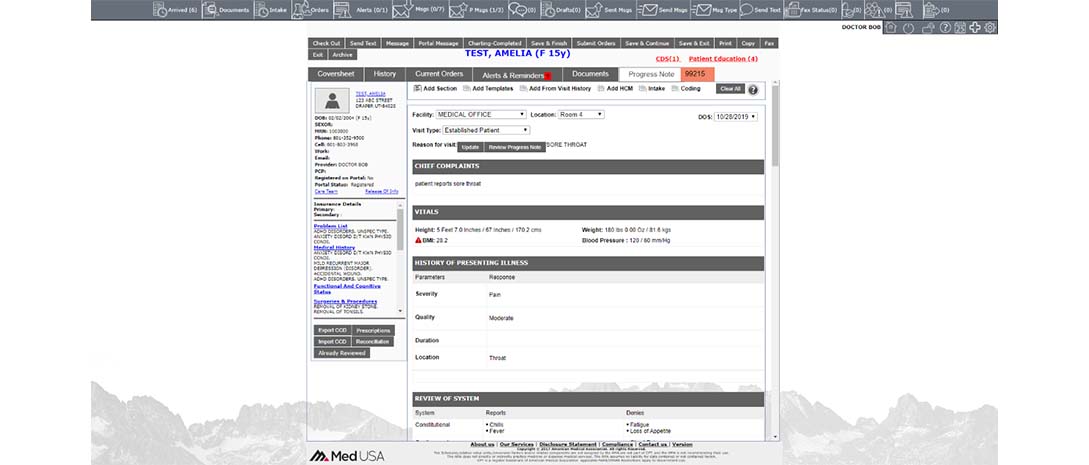
Task: Switch to the Current Orders tab
Action: (x=439, y=74)
